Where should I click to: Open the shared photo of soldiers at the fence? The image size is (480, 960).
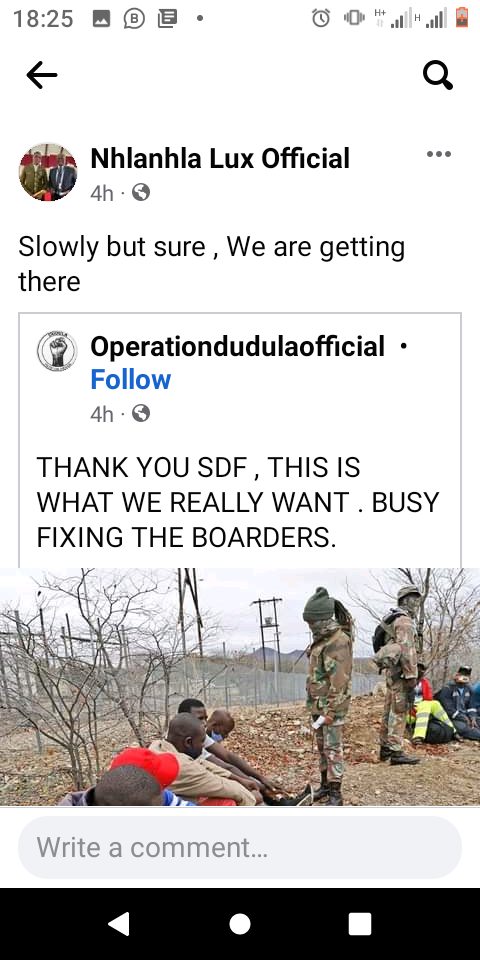(240, 687)
